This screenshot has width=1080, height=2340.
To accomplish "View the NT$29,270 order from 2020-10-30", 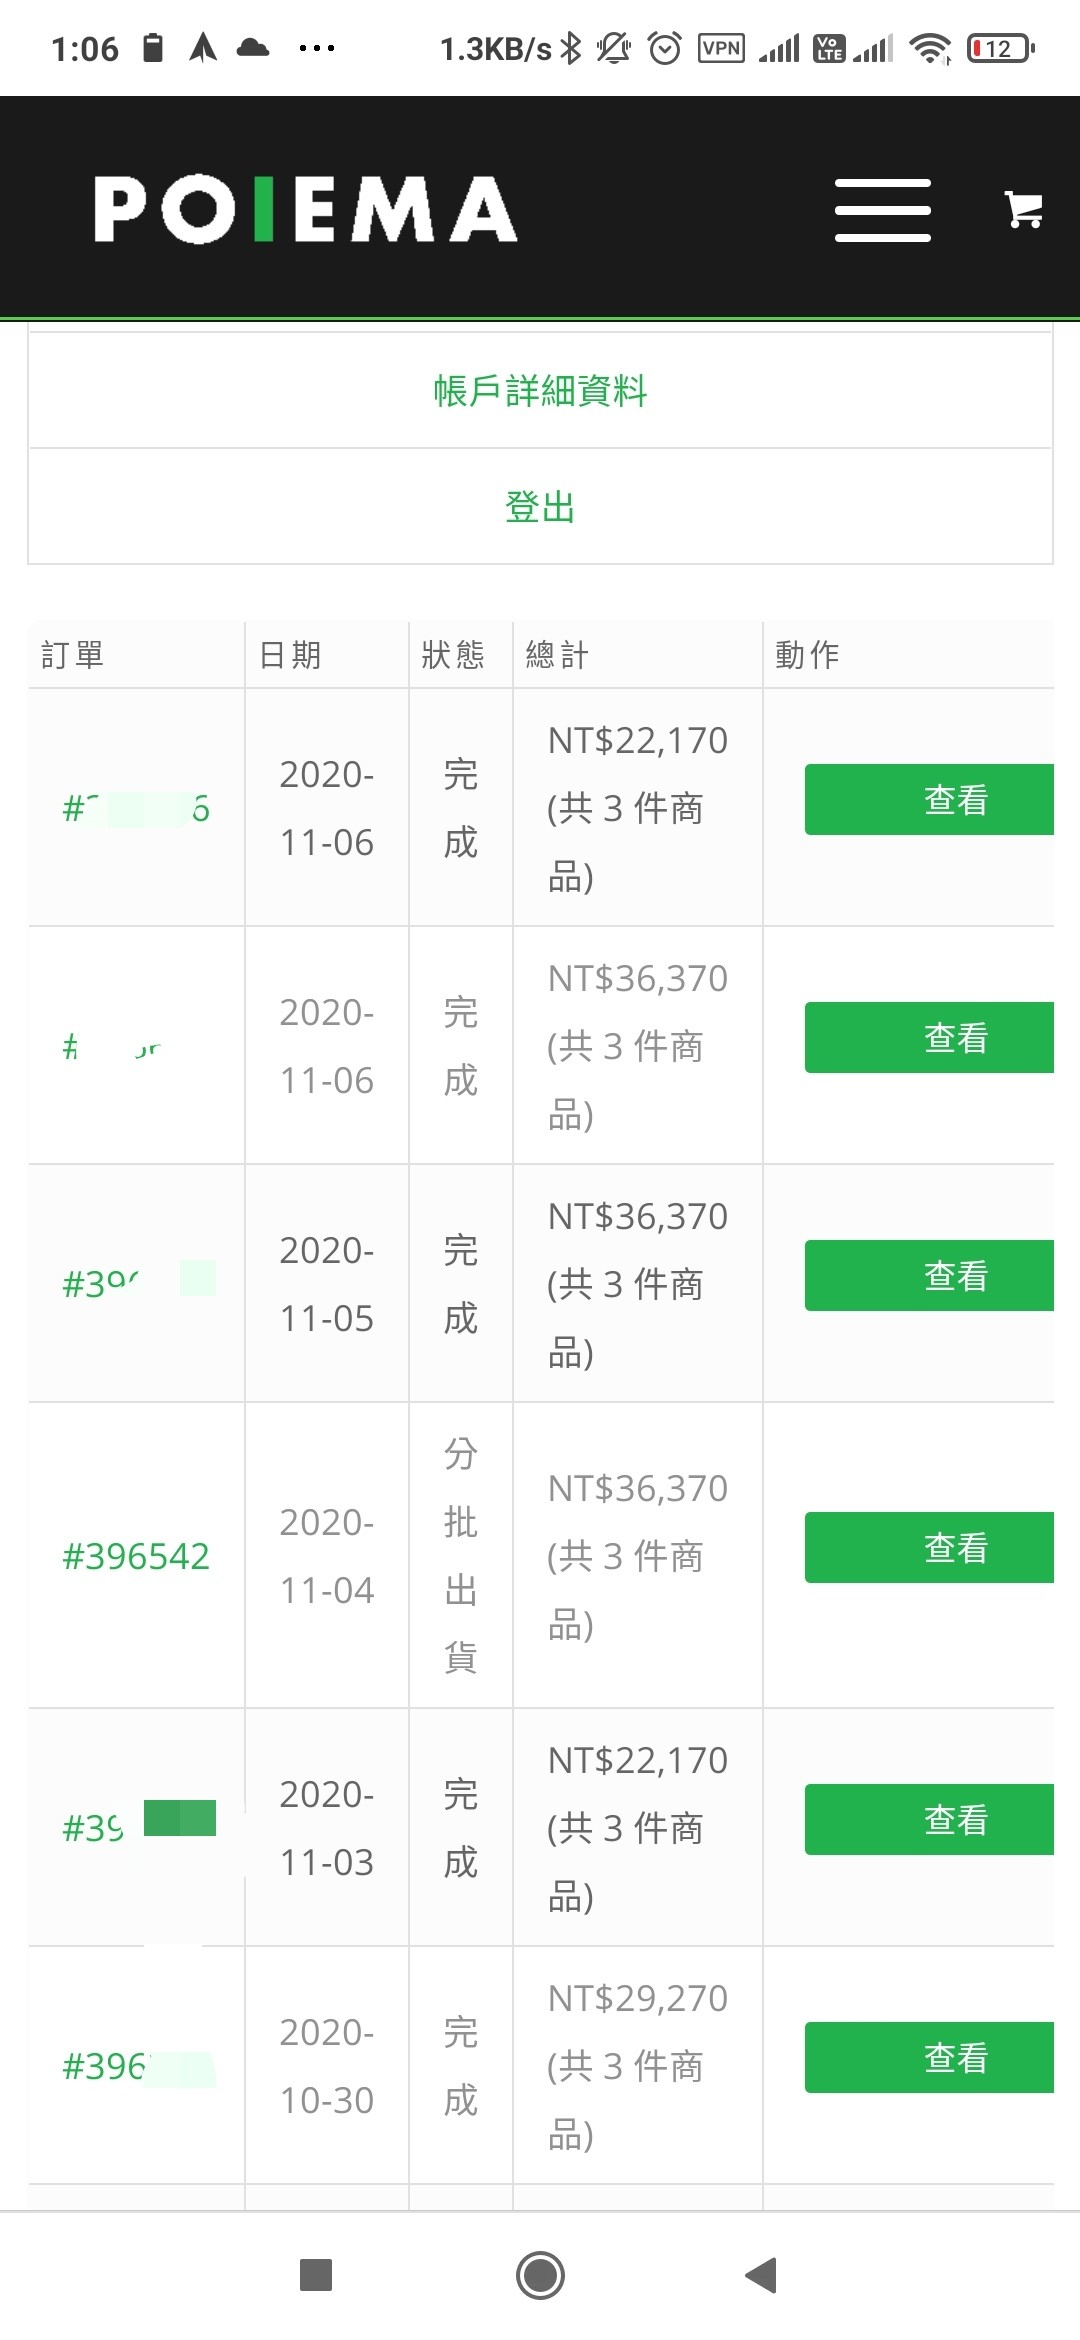I will (x=929, y=2057).
